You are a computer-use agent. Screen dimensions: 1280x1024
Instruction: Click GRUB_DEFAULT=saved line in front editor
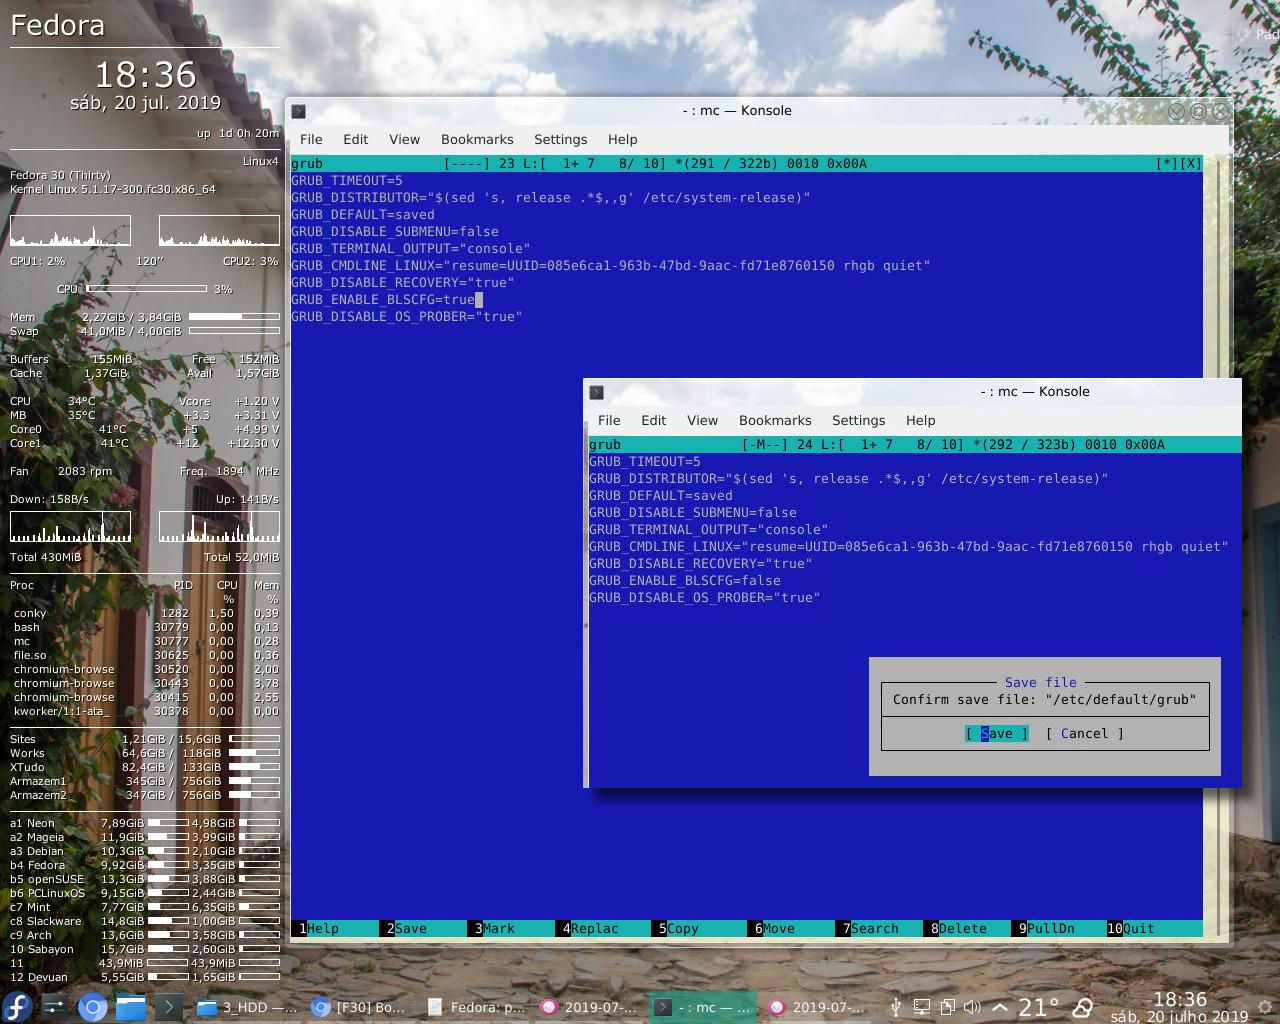point(661,495)
